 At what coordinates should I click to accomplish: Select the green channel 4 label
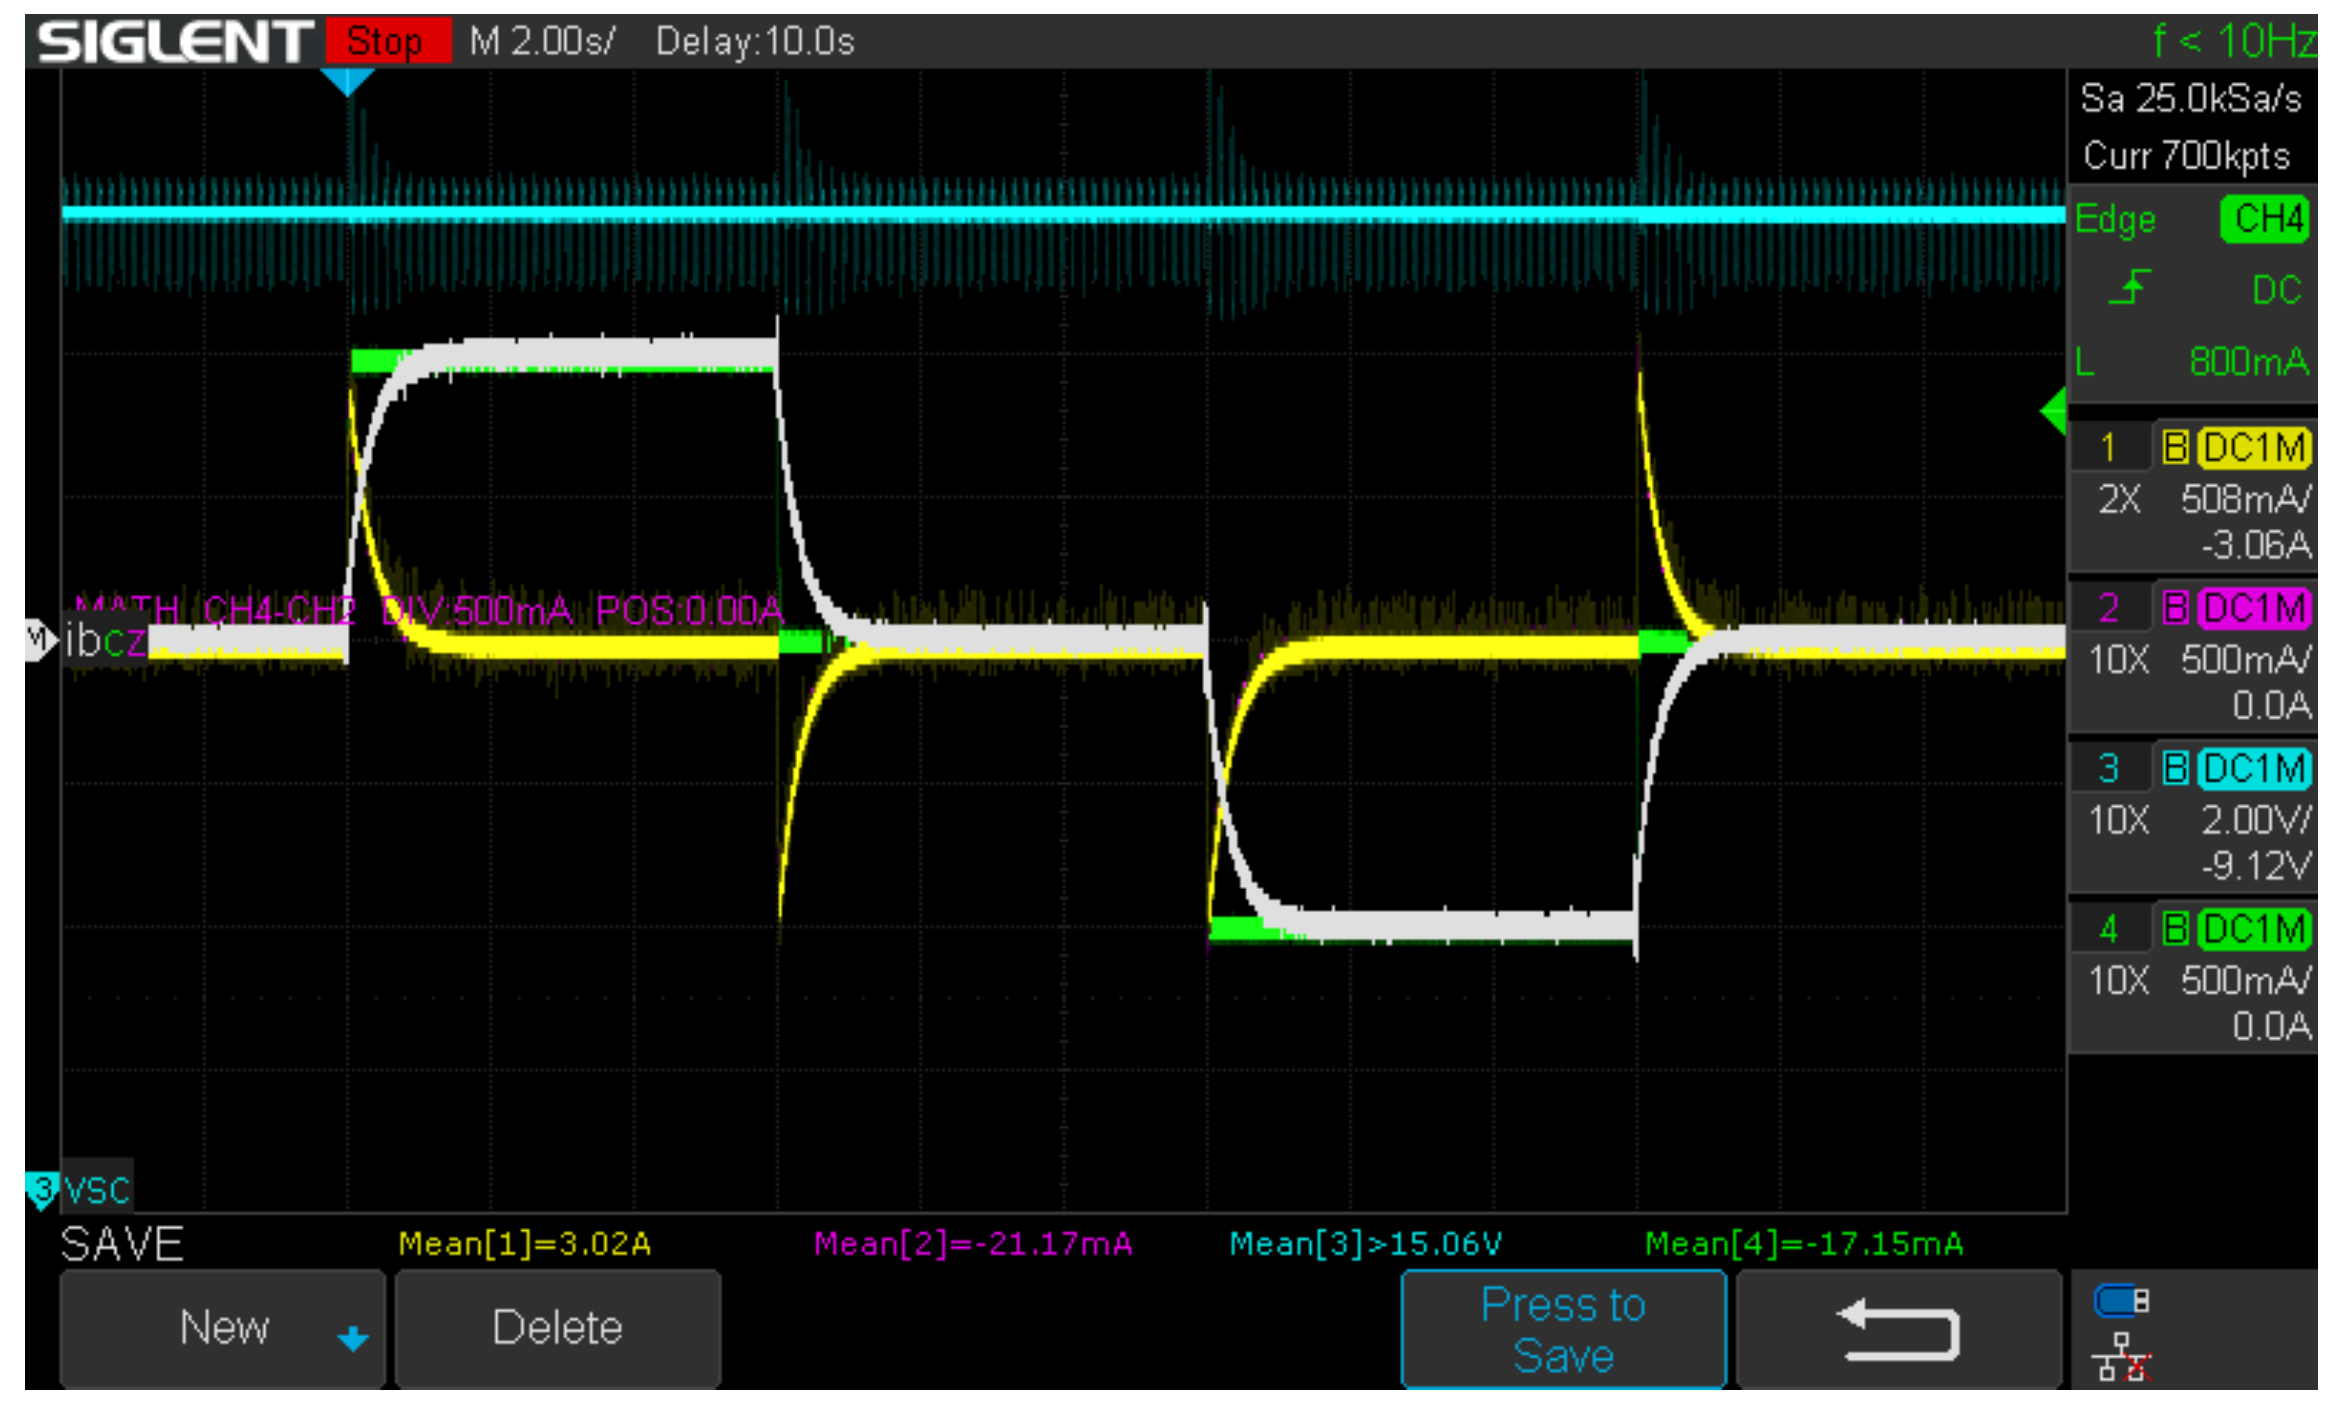click(2108, 929)
